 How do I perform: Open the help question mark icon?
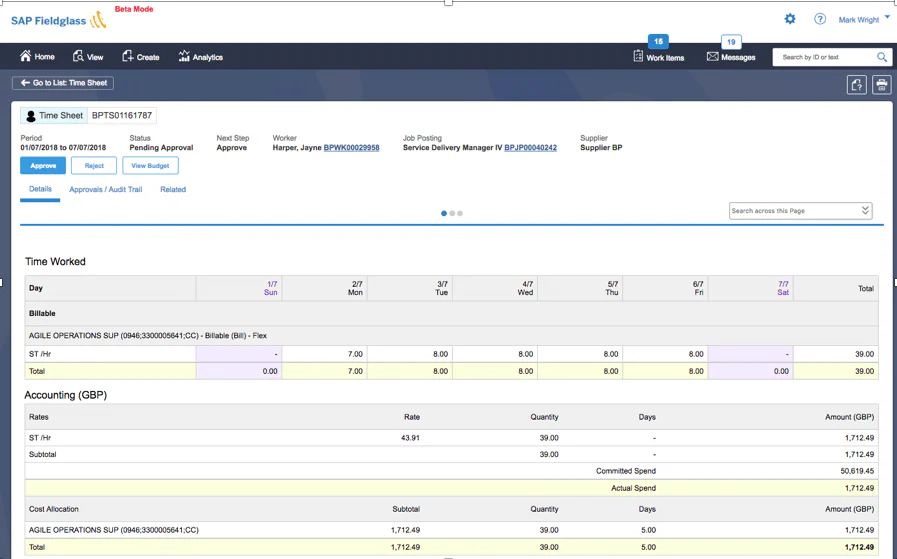[x=820, y=19]
